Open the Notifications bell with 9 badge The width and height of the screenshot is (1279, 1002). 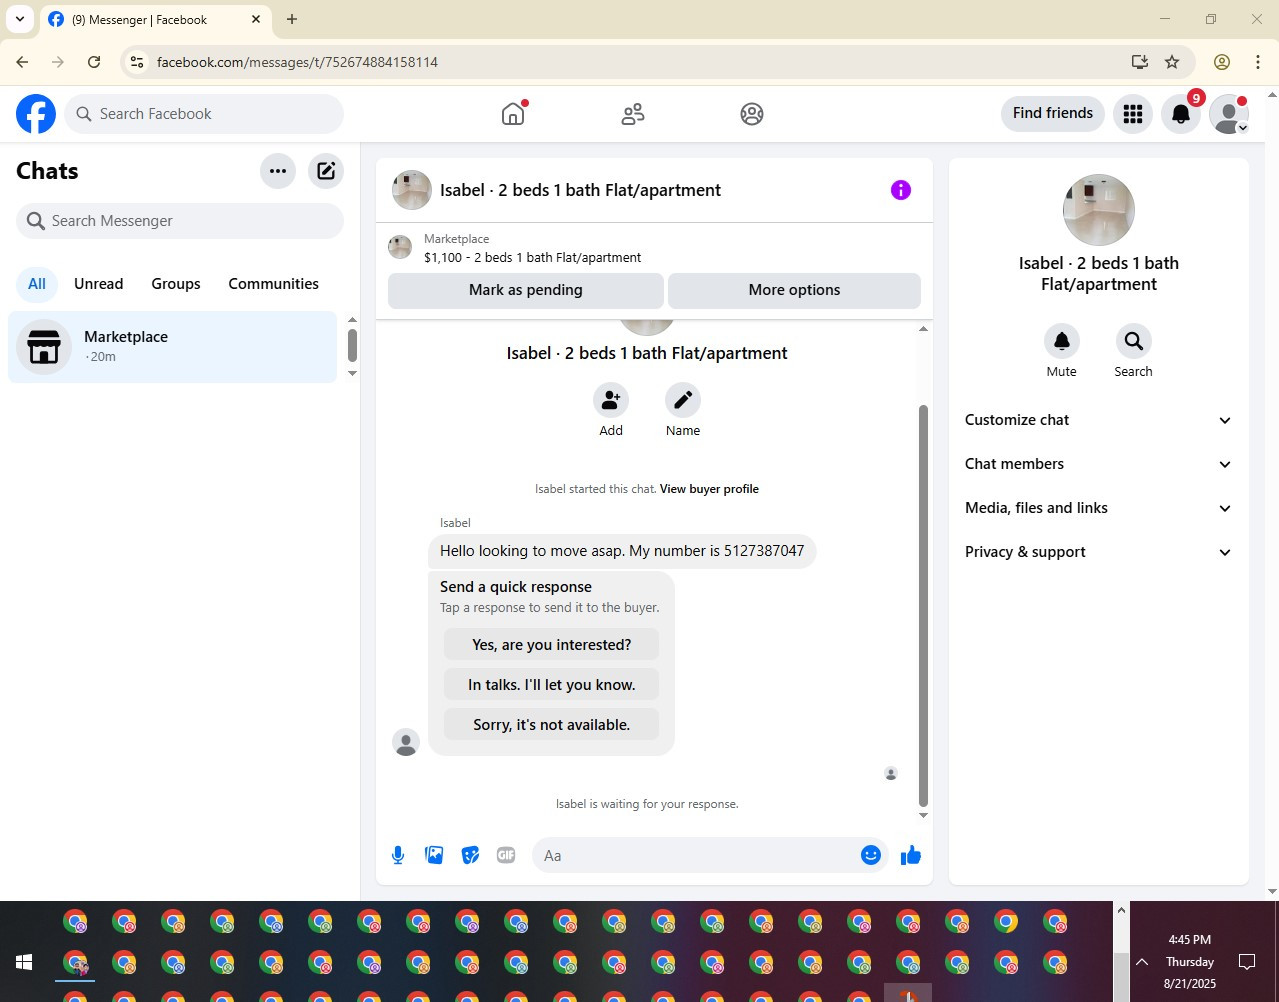click(x=1181, y=114)
